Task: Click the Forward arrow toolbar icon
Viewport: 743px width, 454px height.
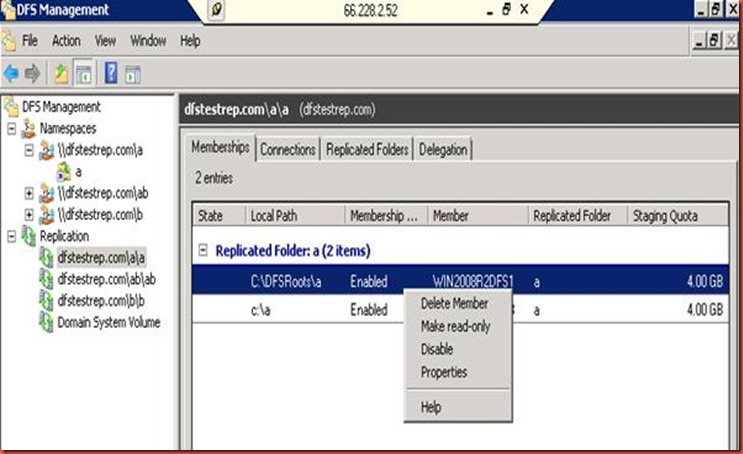Action: click(33, 73)
